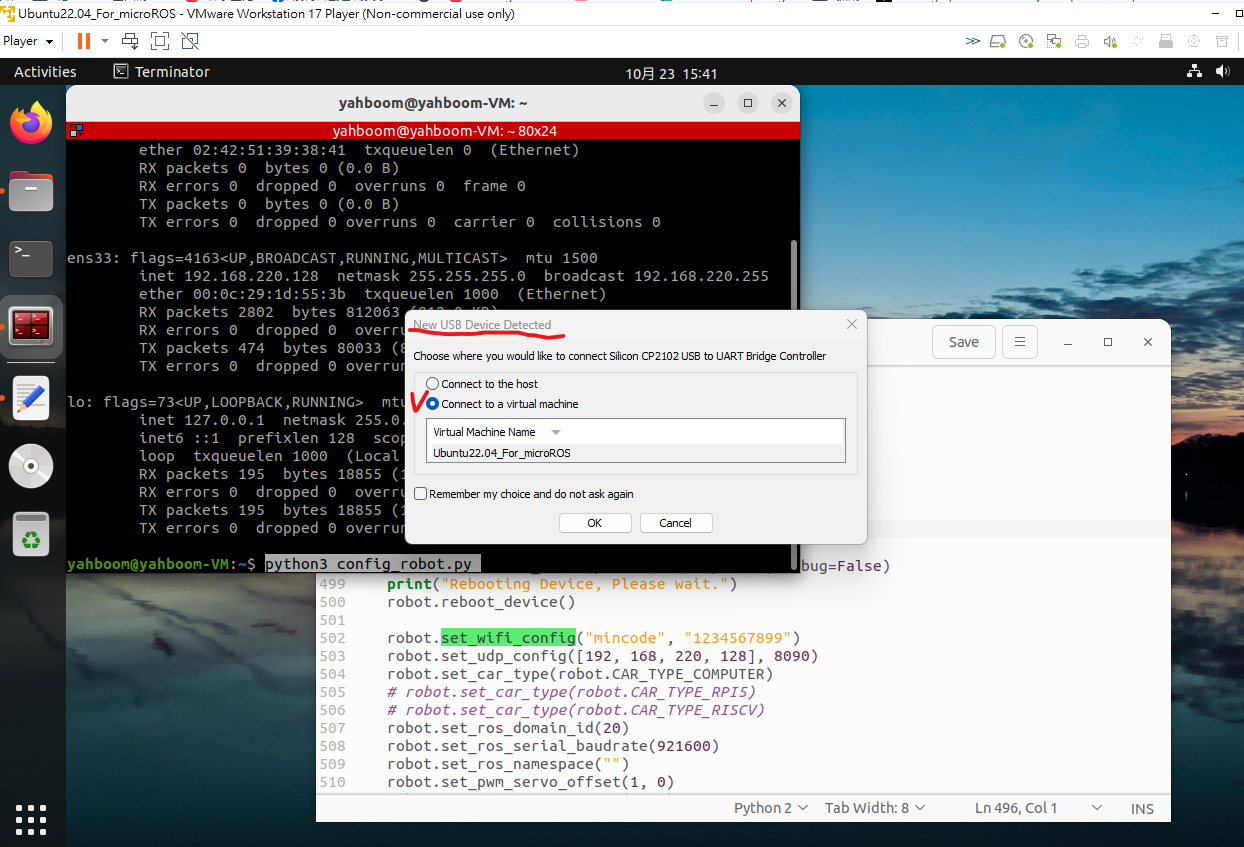The image size is (1244, 847).
Task: Open Ubuntu network status icon in top bar
Action: pyautogui.click(x=1194, y=72)
